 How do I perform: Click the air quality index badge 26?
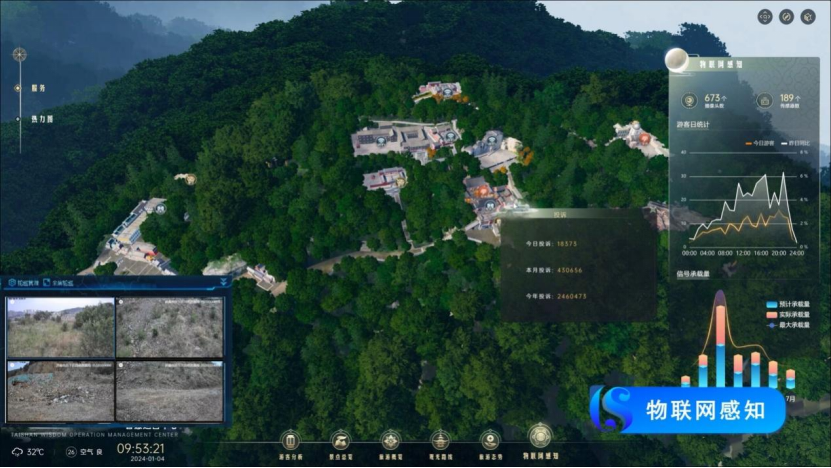pyautogui.click(x=71, y=452)
